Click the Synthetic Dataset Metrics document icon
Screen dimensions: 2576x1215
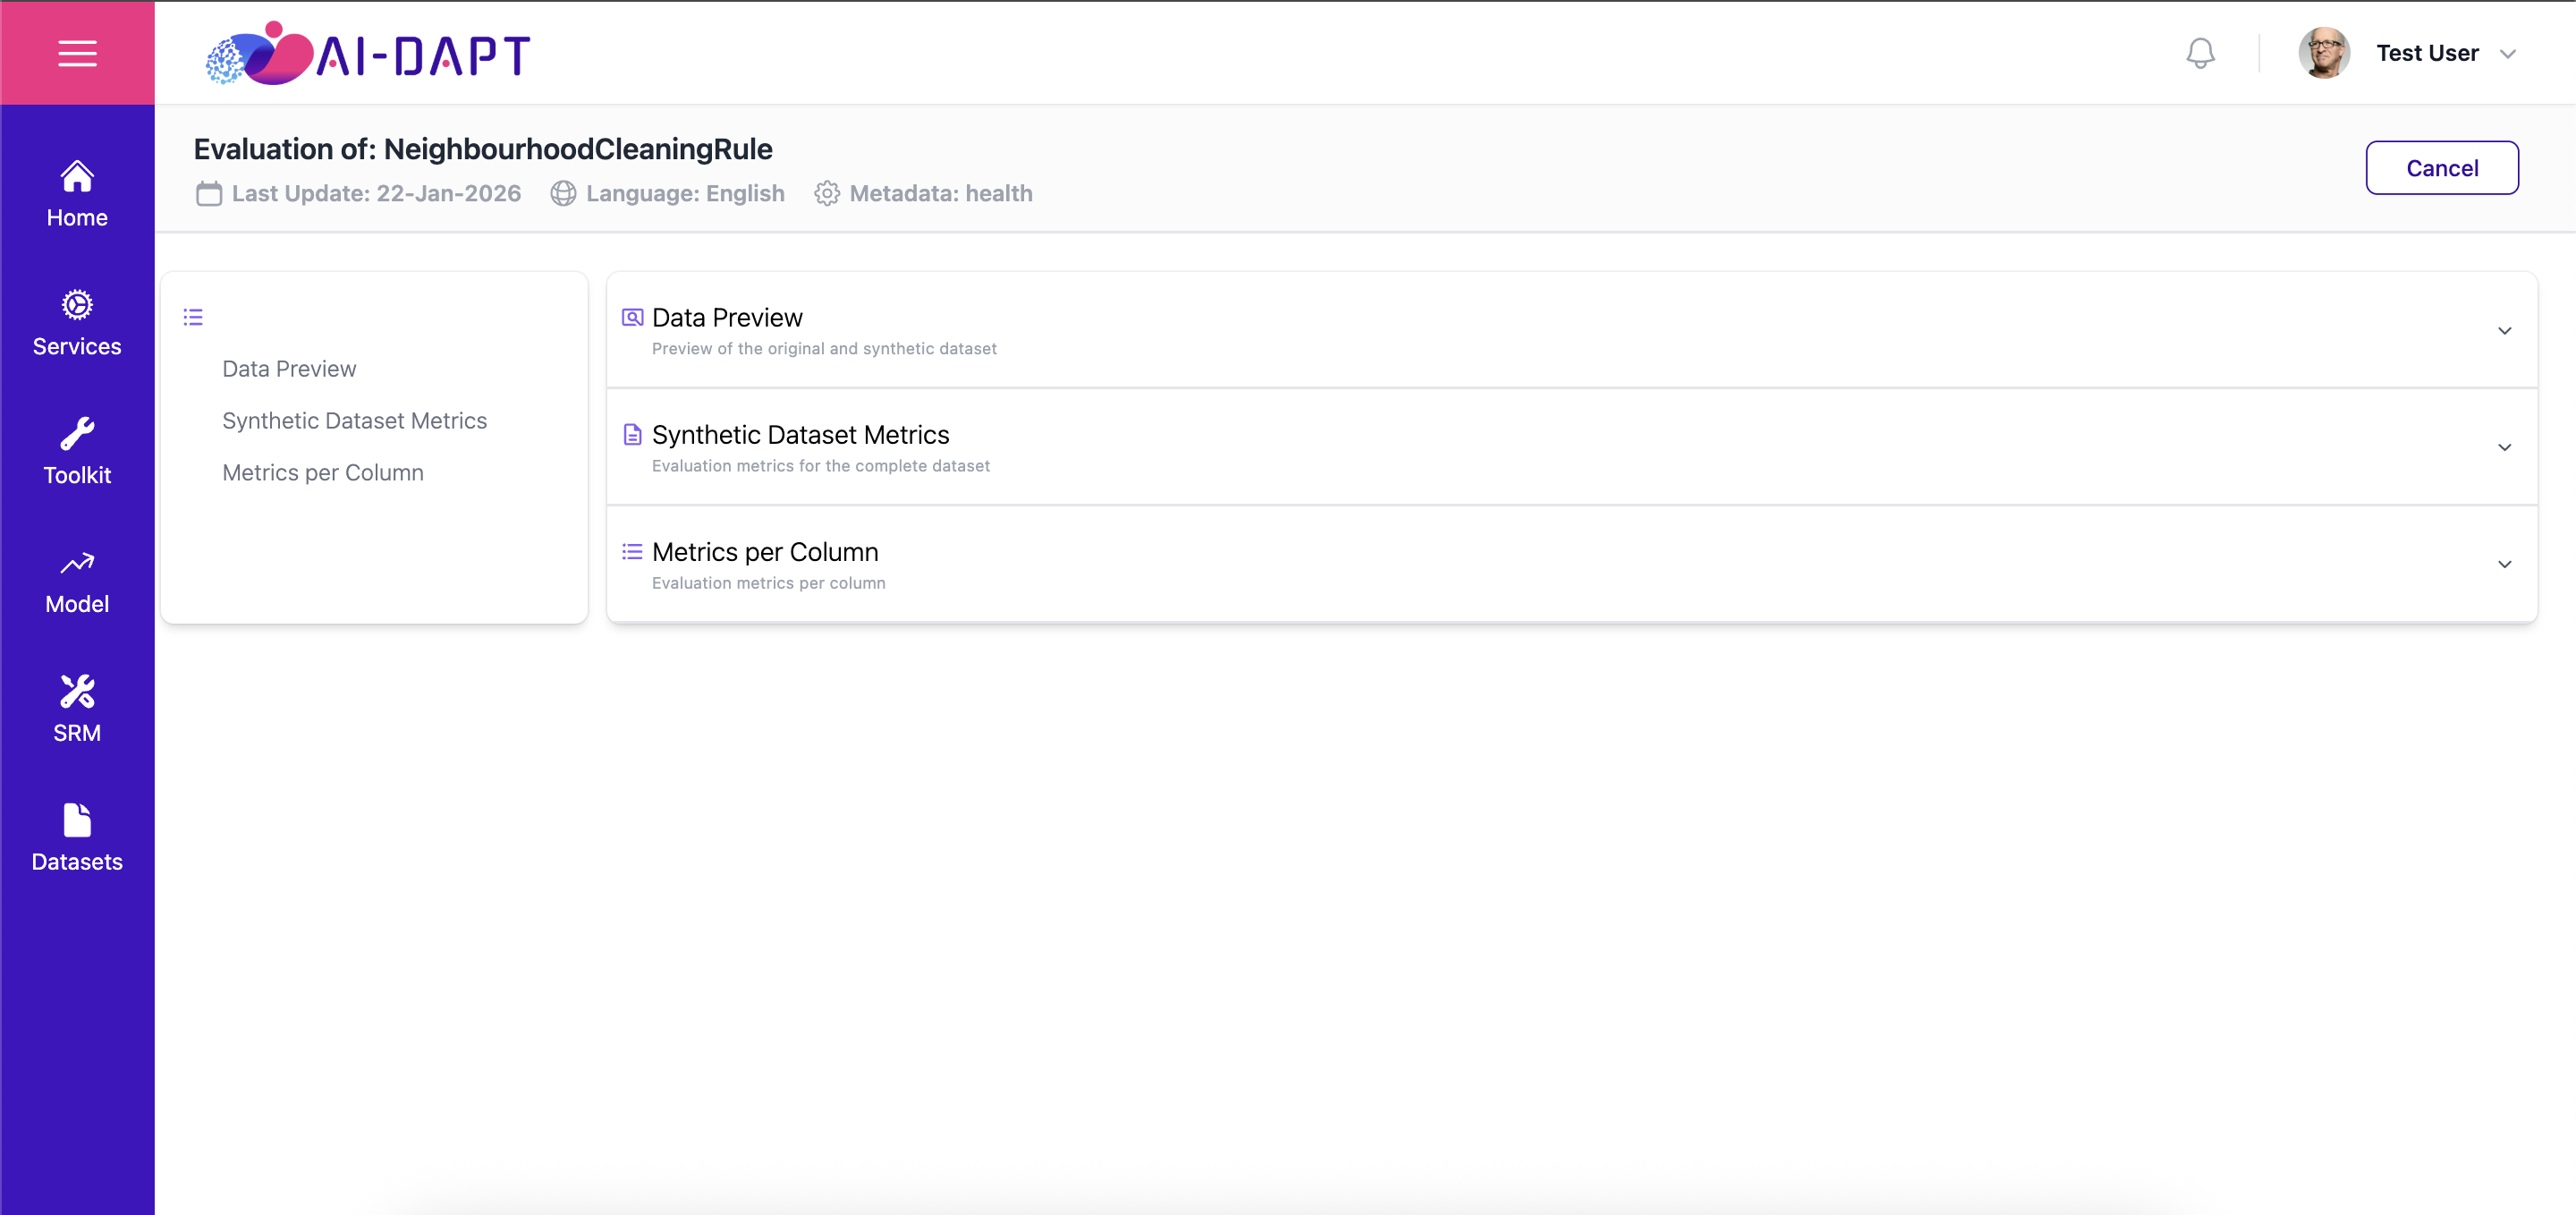point(632,435)
